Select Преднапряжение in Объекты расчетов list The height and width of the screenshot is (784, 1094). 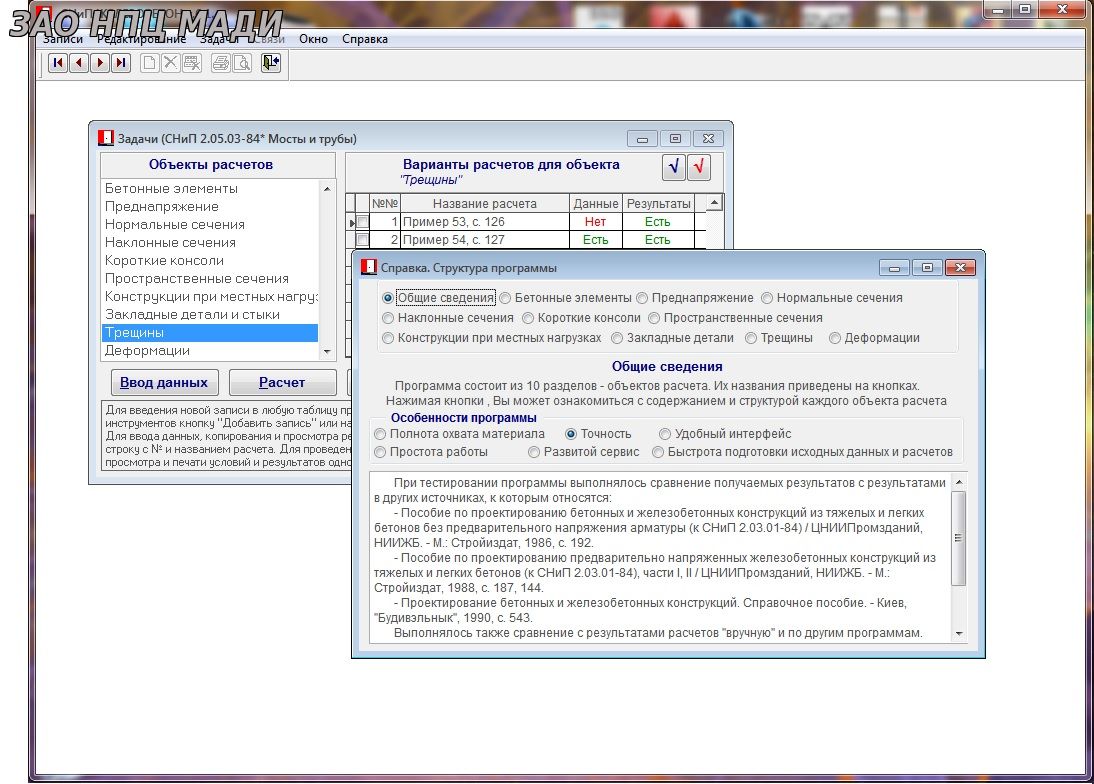point(209,206)
